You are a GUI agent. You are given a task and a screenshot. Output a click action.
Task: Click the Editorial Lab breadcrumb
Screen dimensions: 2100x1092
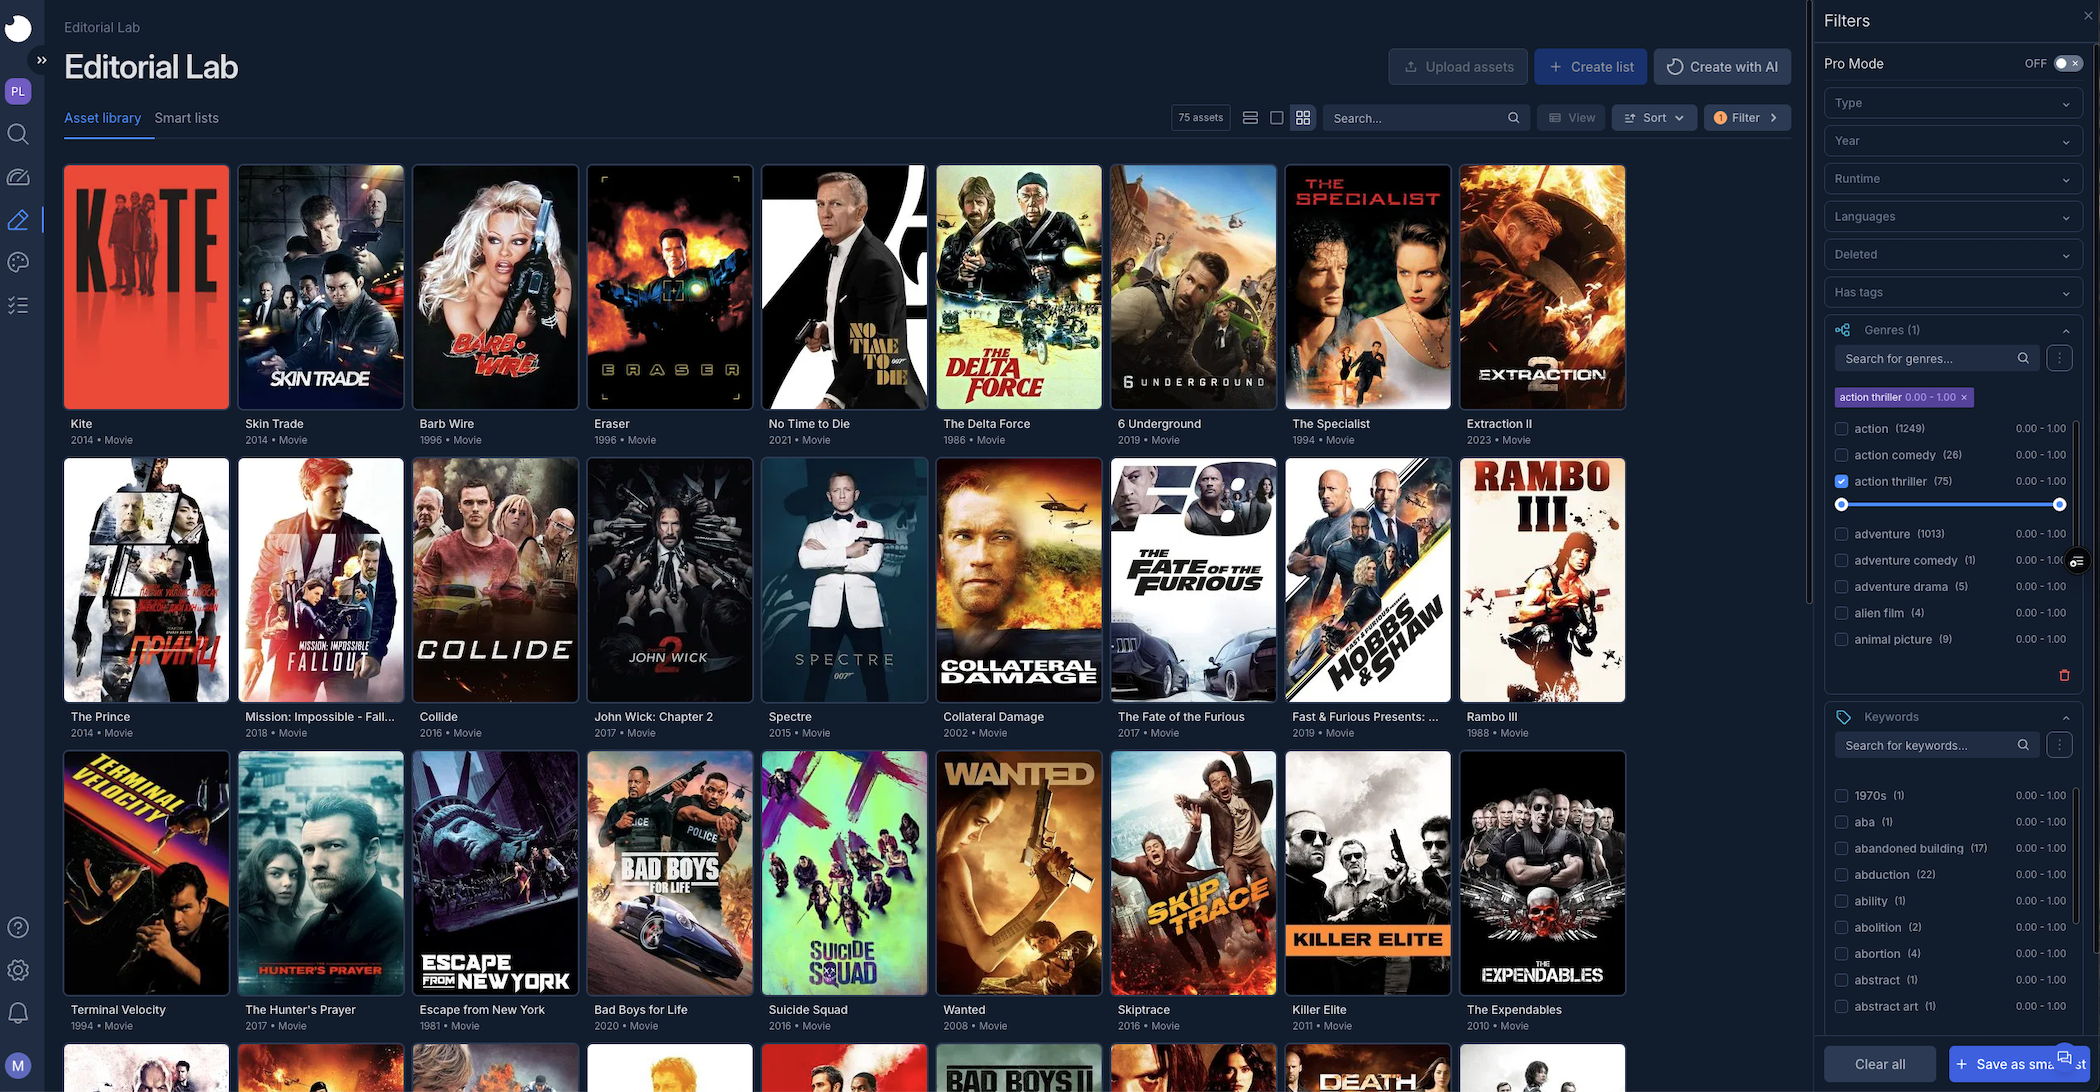point(102,27)
